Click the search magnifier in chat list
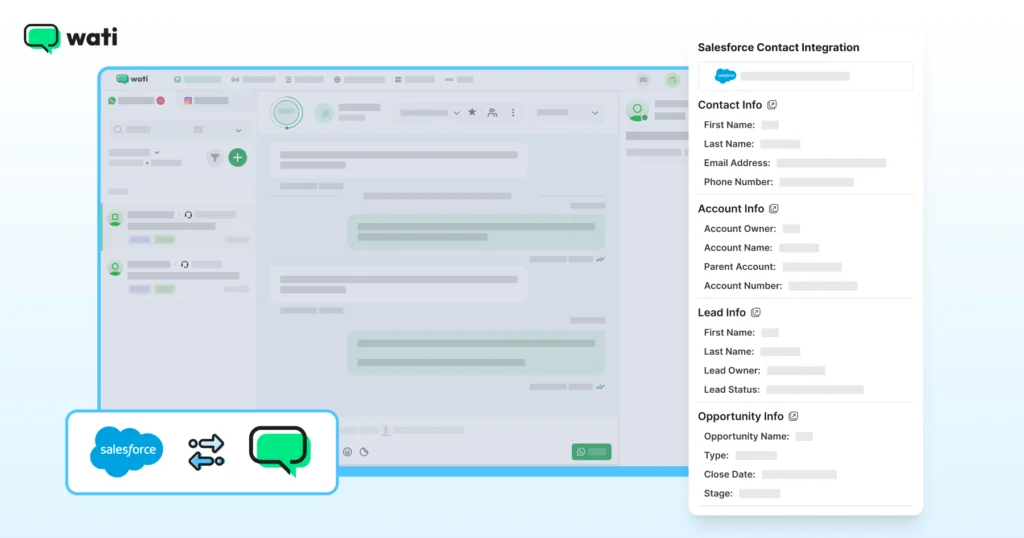Viewport: 1024px width, 538px height. point(118,130)
